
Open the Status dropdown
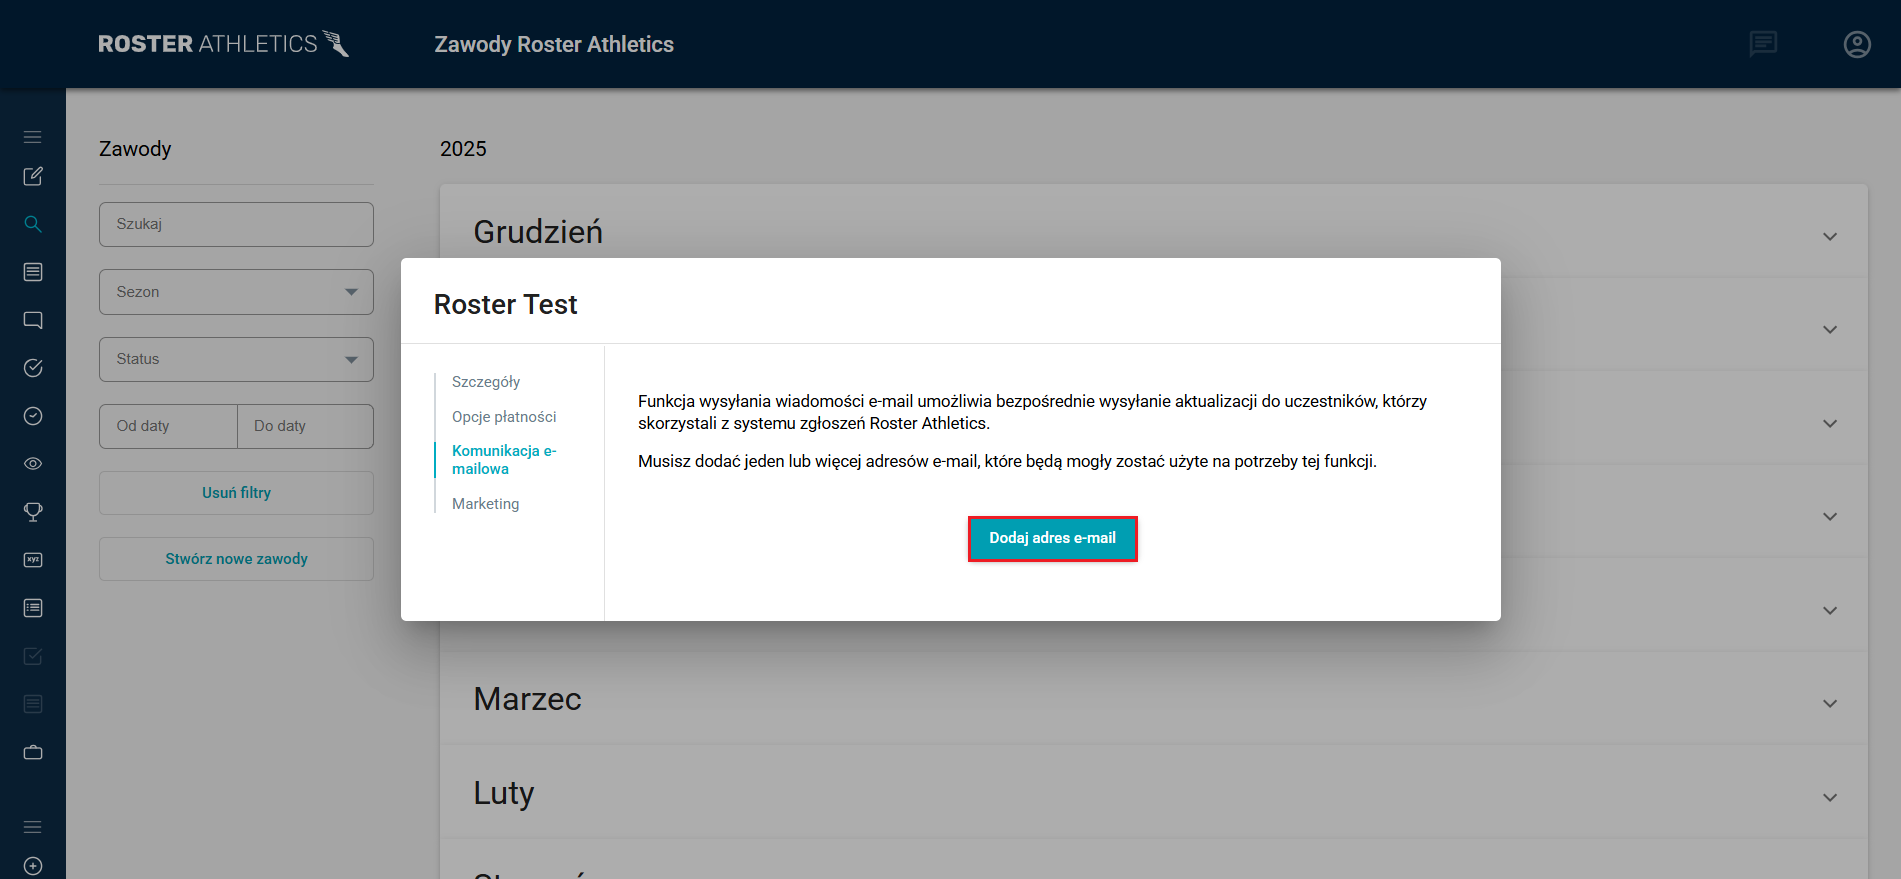(236, 359)
